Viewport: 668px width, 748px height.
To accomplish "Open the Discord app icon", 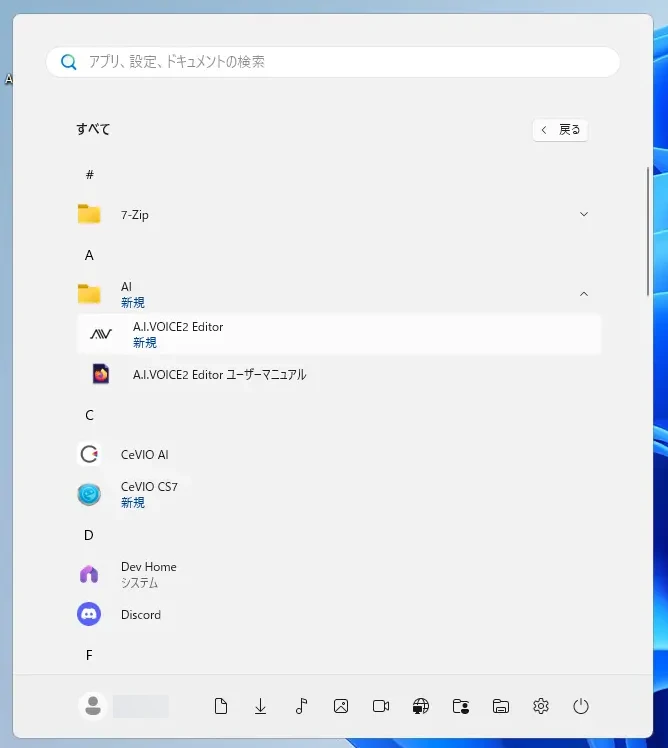I will pyautogui.click(x=89, y=614).
